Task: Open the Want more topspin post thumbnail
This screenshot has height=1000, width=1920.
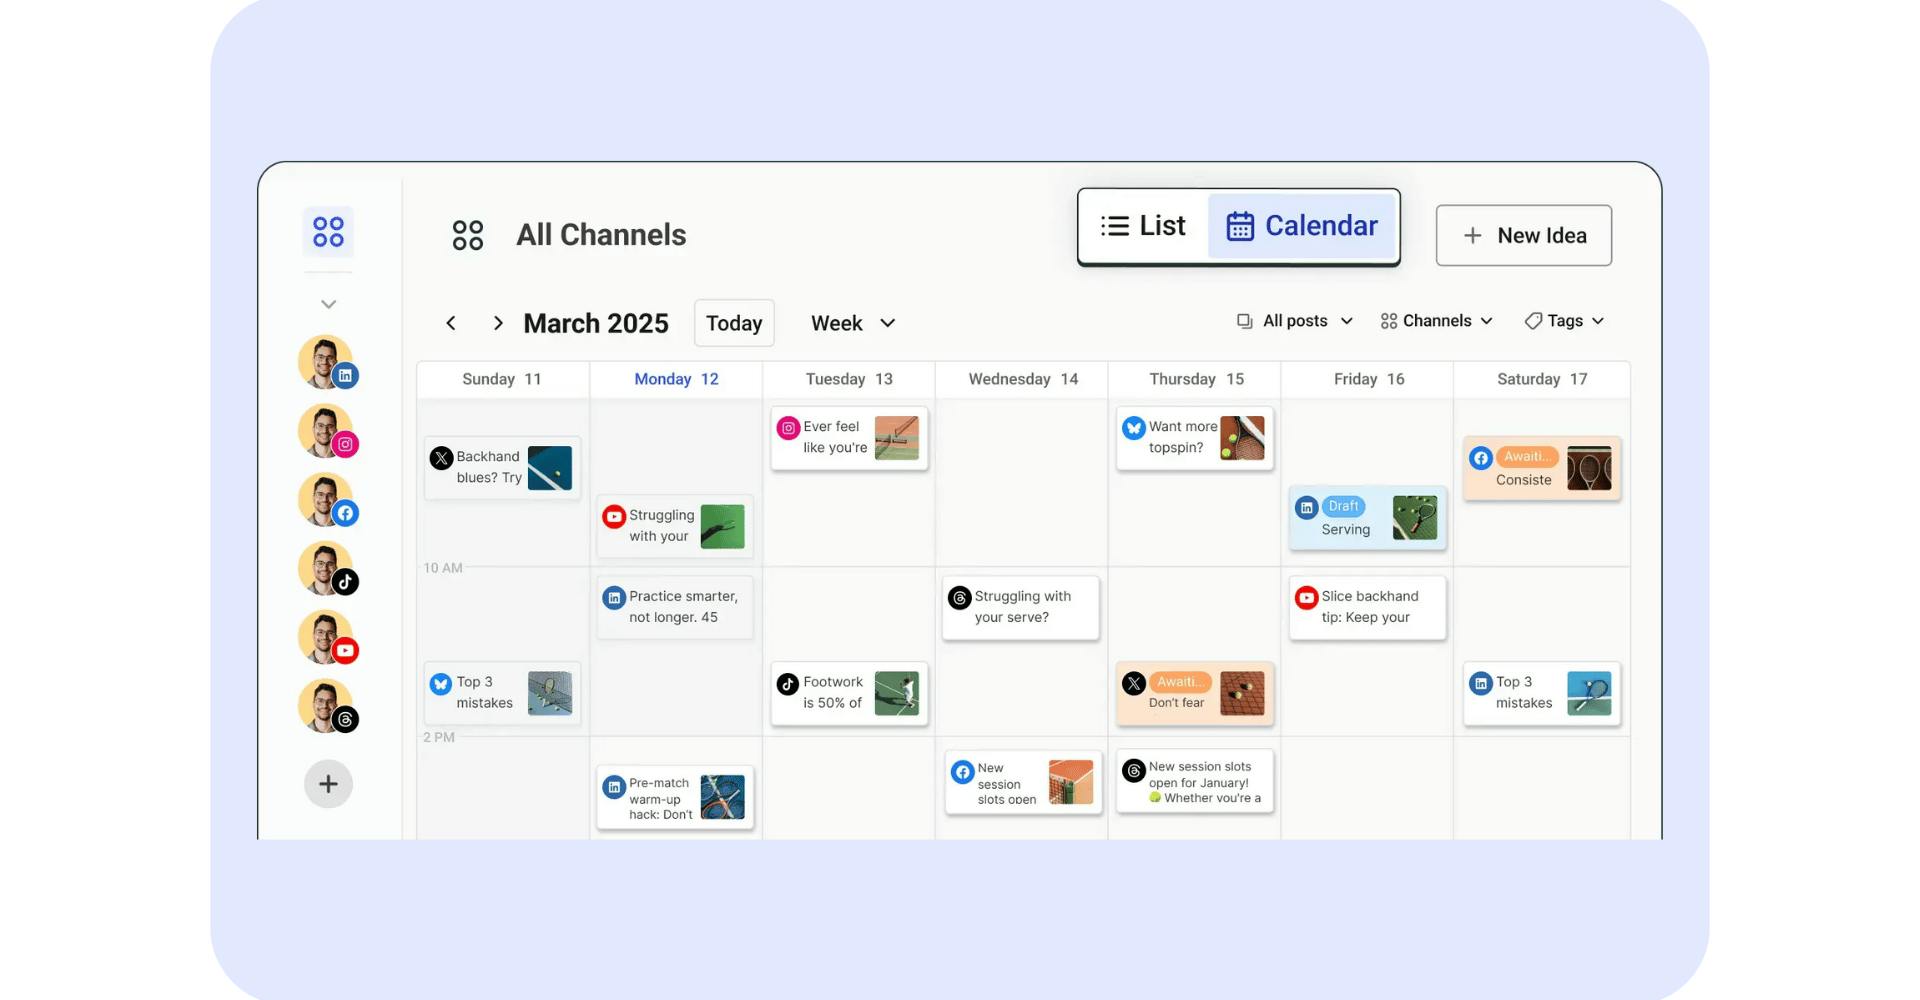Action: coord(1242,438)
